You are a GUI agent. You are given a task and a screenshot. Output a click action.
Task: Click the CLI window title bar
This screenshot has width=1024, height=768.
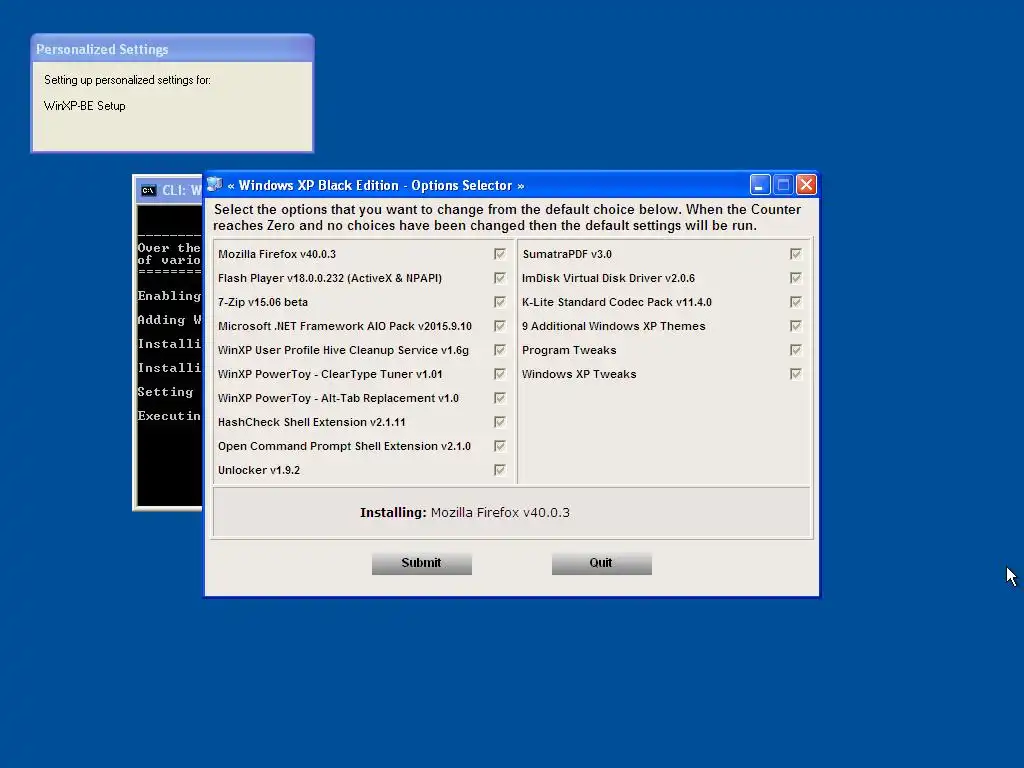coord(169,190)
